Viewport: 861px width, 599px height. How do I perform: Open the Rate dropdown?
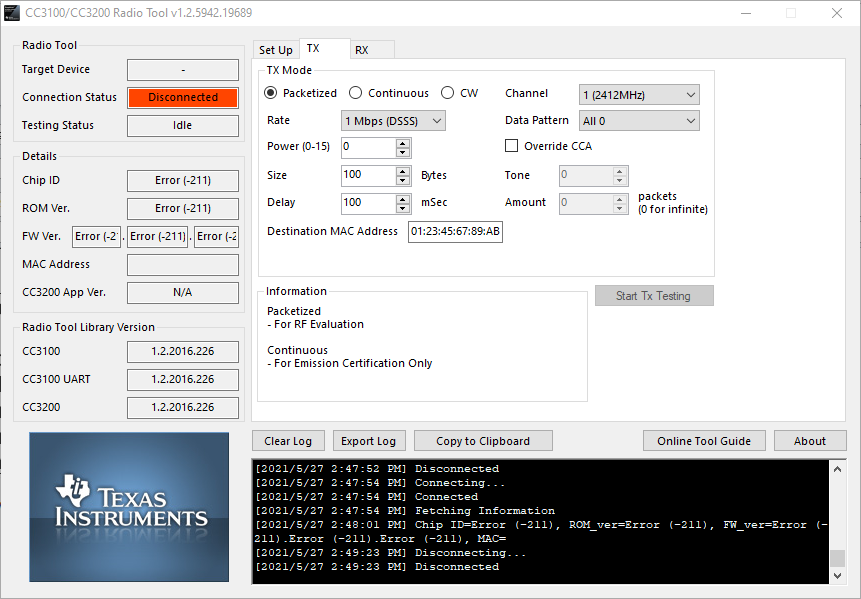tap(393, 121)
